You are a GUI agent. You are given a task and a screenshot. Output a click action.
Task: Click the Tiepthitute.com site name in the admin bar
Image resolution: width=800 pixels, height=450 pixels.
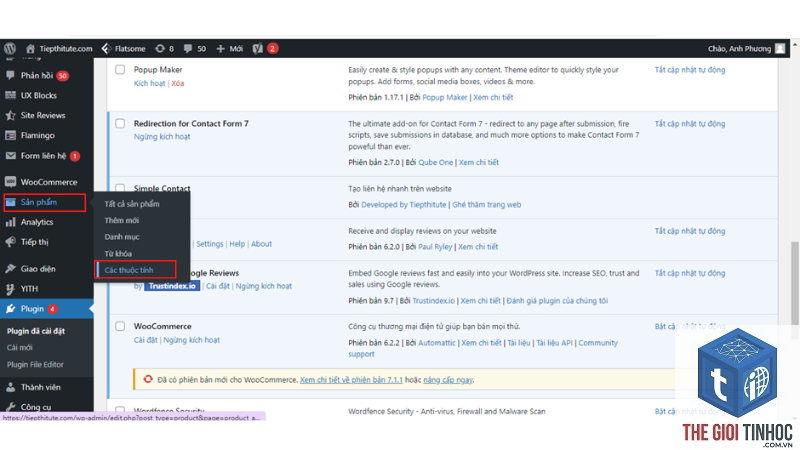(66, 48)
